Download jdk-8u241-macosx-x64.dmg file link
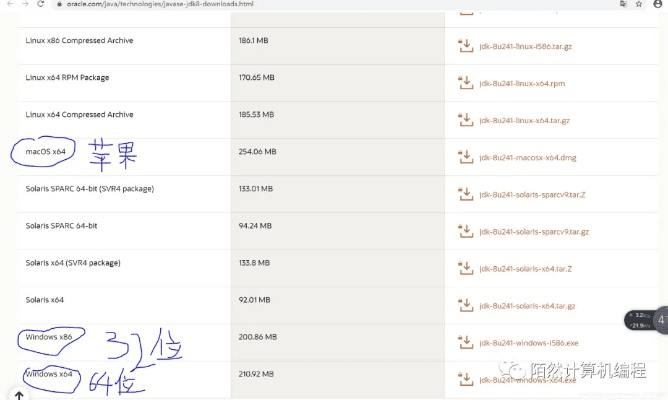668x400 pixels. point(526,158)
